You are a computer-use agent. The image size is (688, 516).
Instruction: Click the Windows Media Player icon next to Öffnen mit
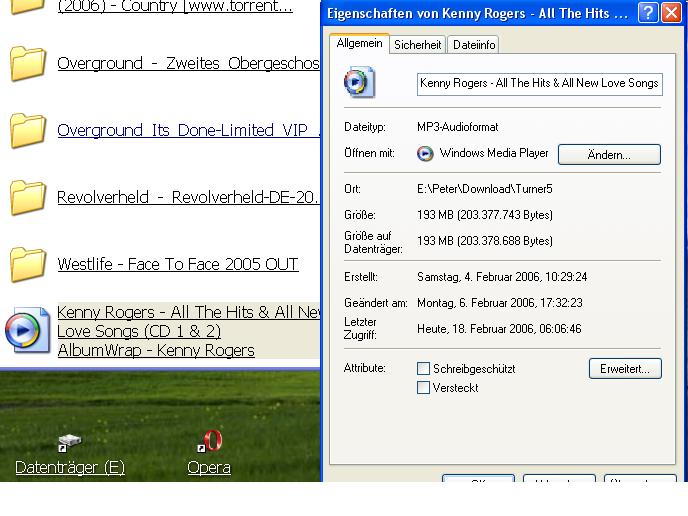425,154
